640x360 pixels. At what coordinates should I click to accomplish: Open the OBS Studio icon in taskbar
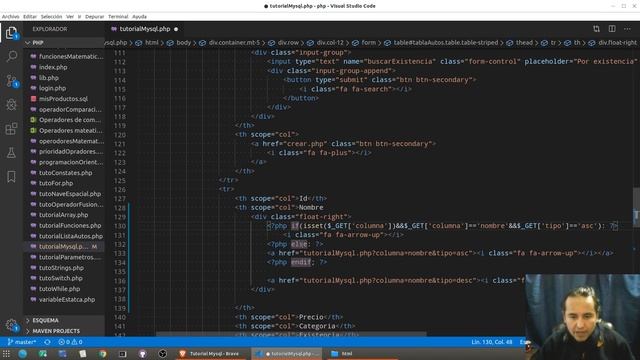tap(162, 353)
